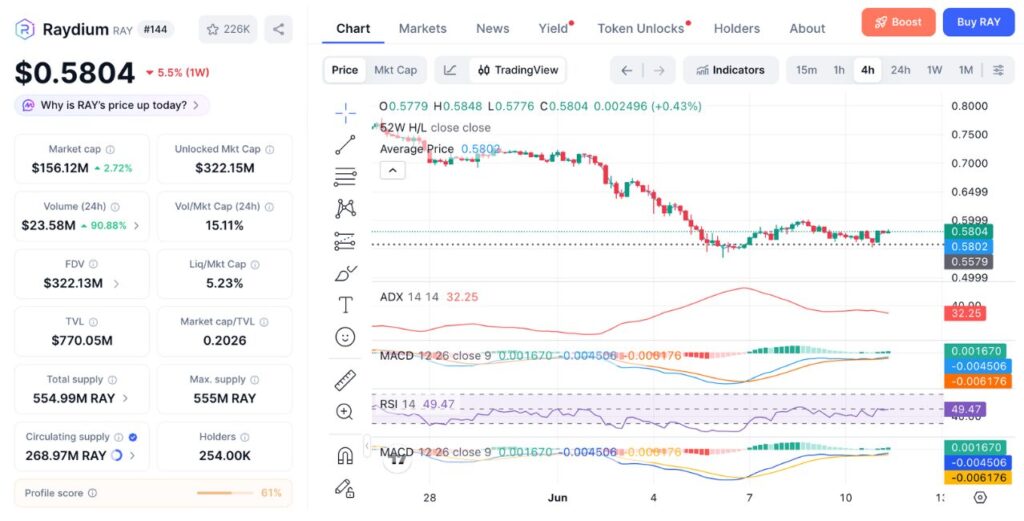Show Holders info tooltip icon

click(245, 437)
